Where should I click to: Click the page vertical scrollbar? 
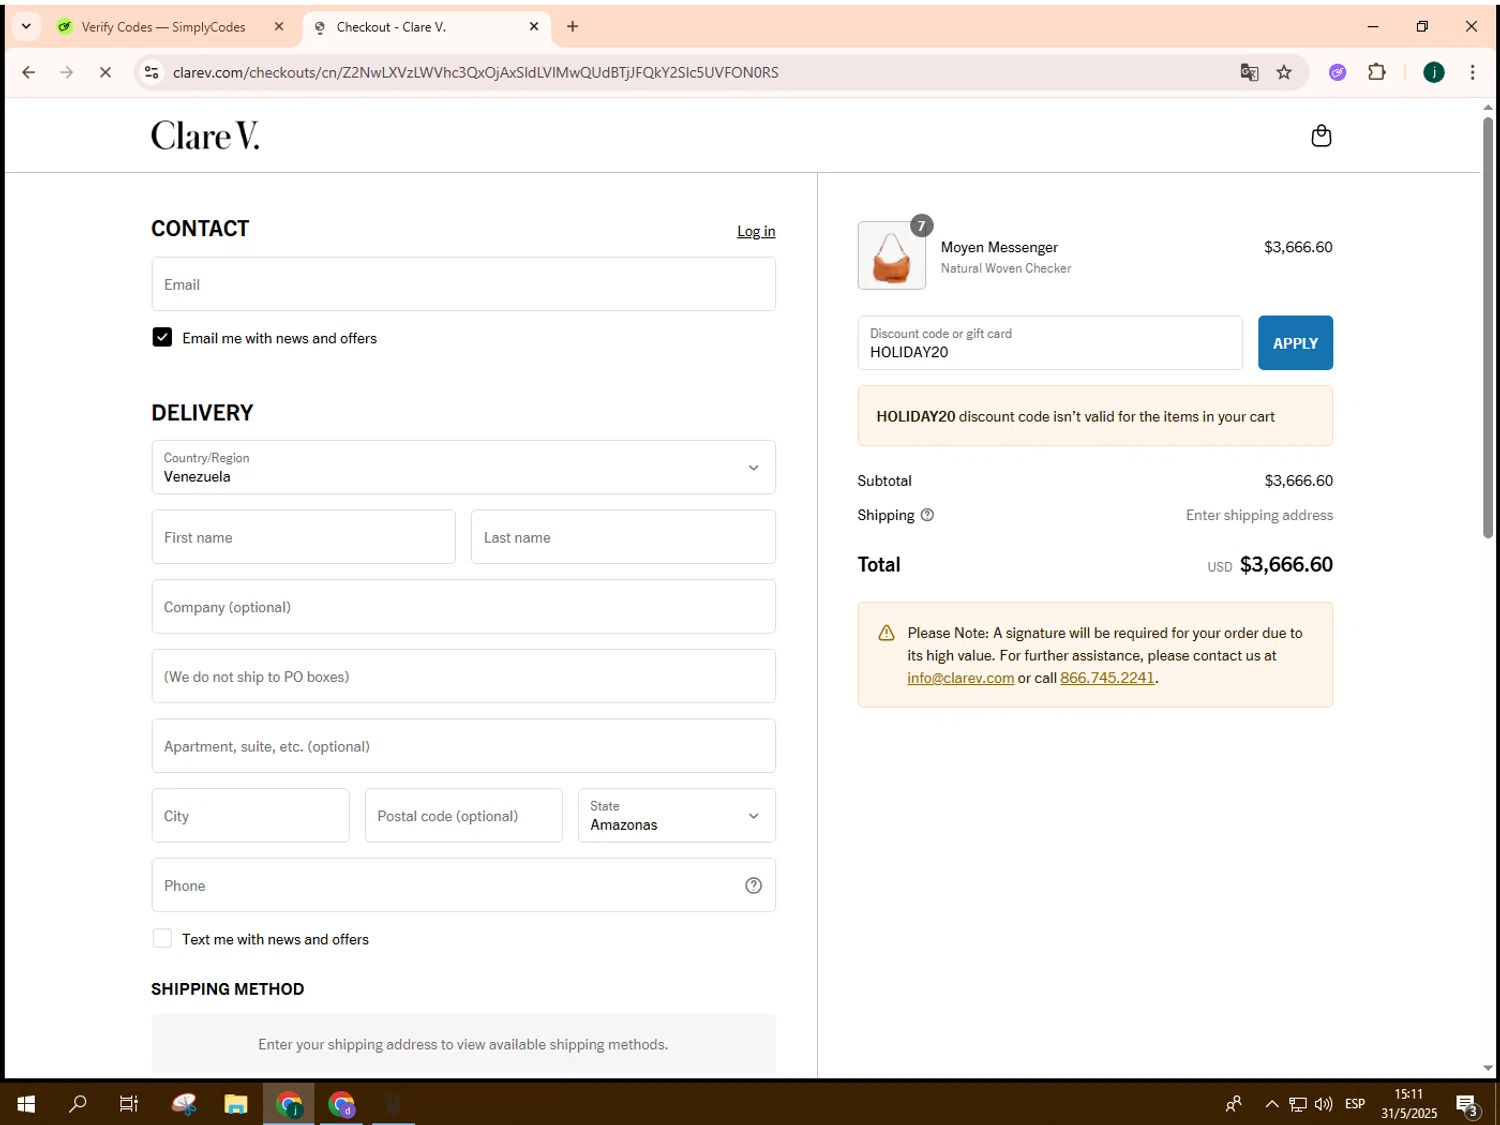pyautogui.click(x=1488, y=328)
